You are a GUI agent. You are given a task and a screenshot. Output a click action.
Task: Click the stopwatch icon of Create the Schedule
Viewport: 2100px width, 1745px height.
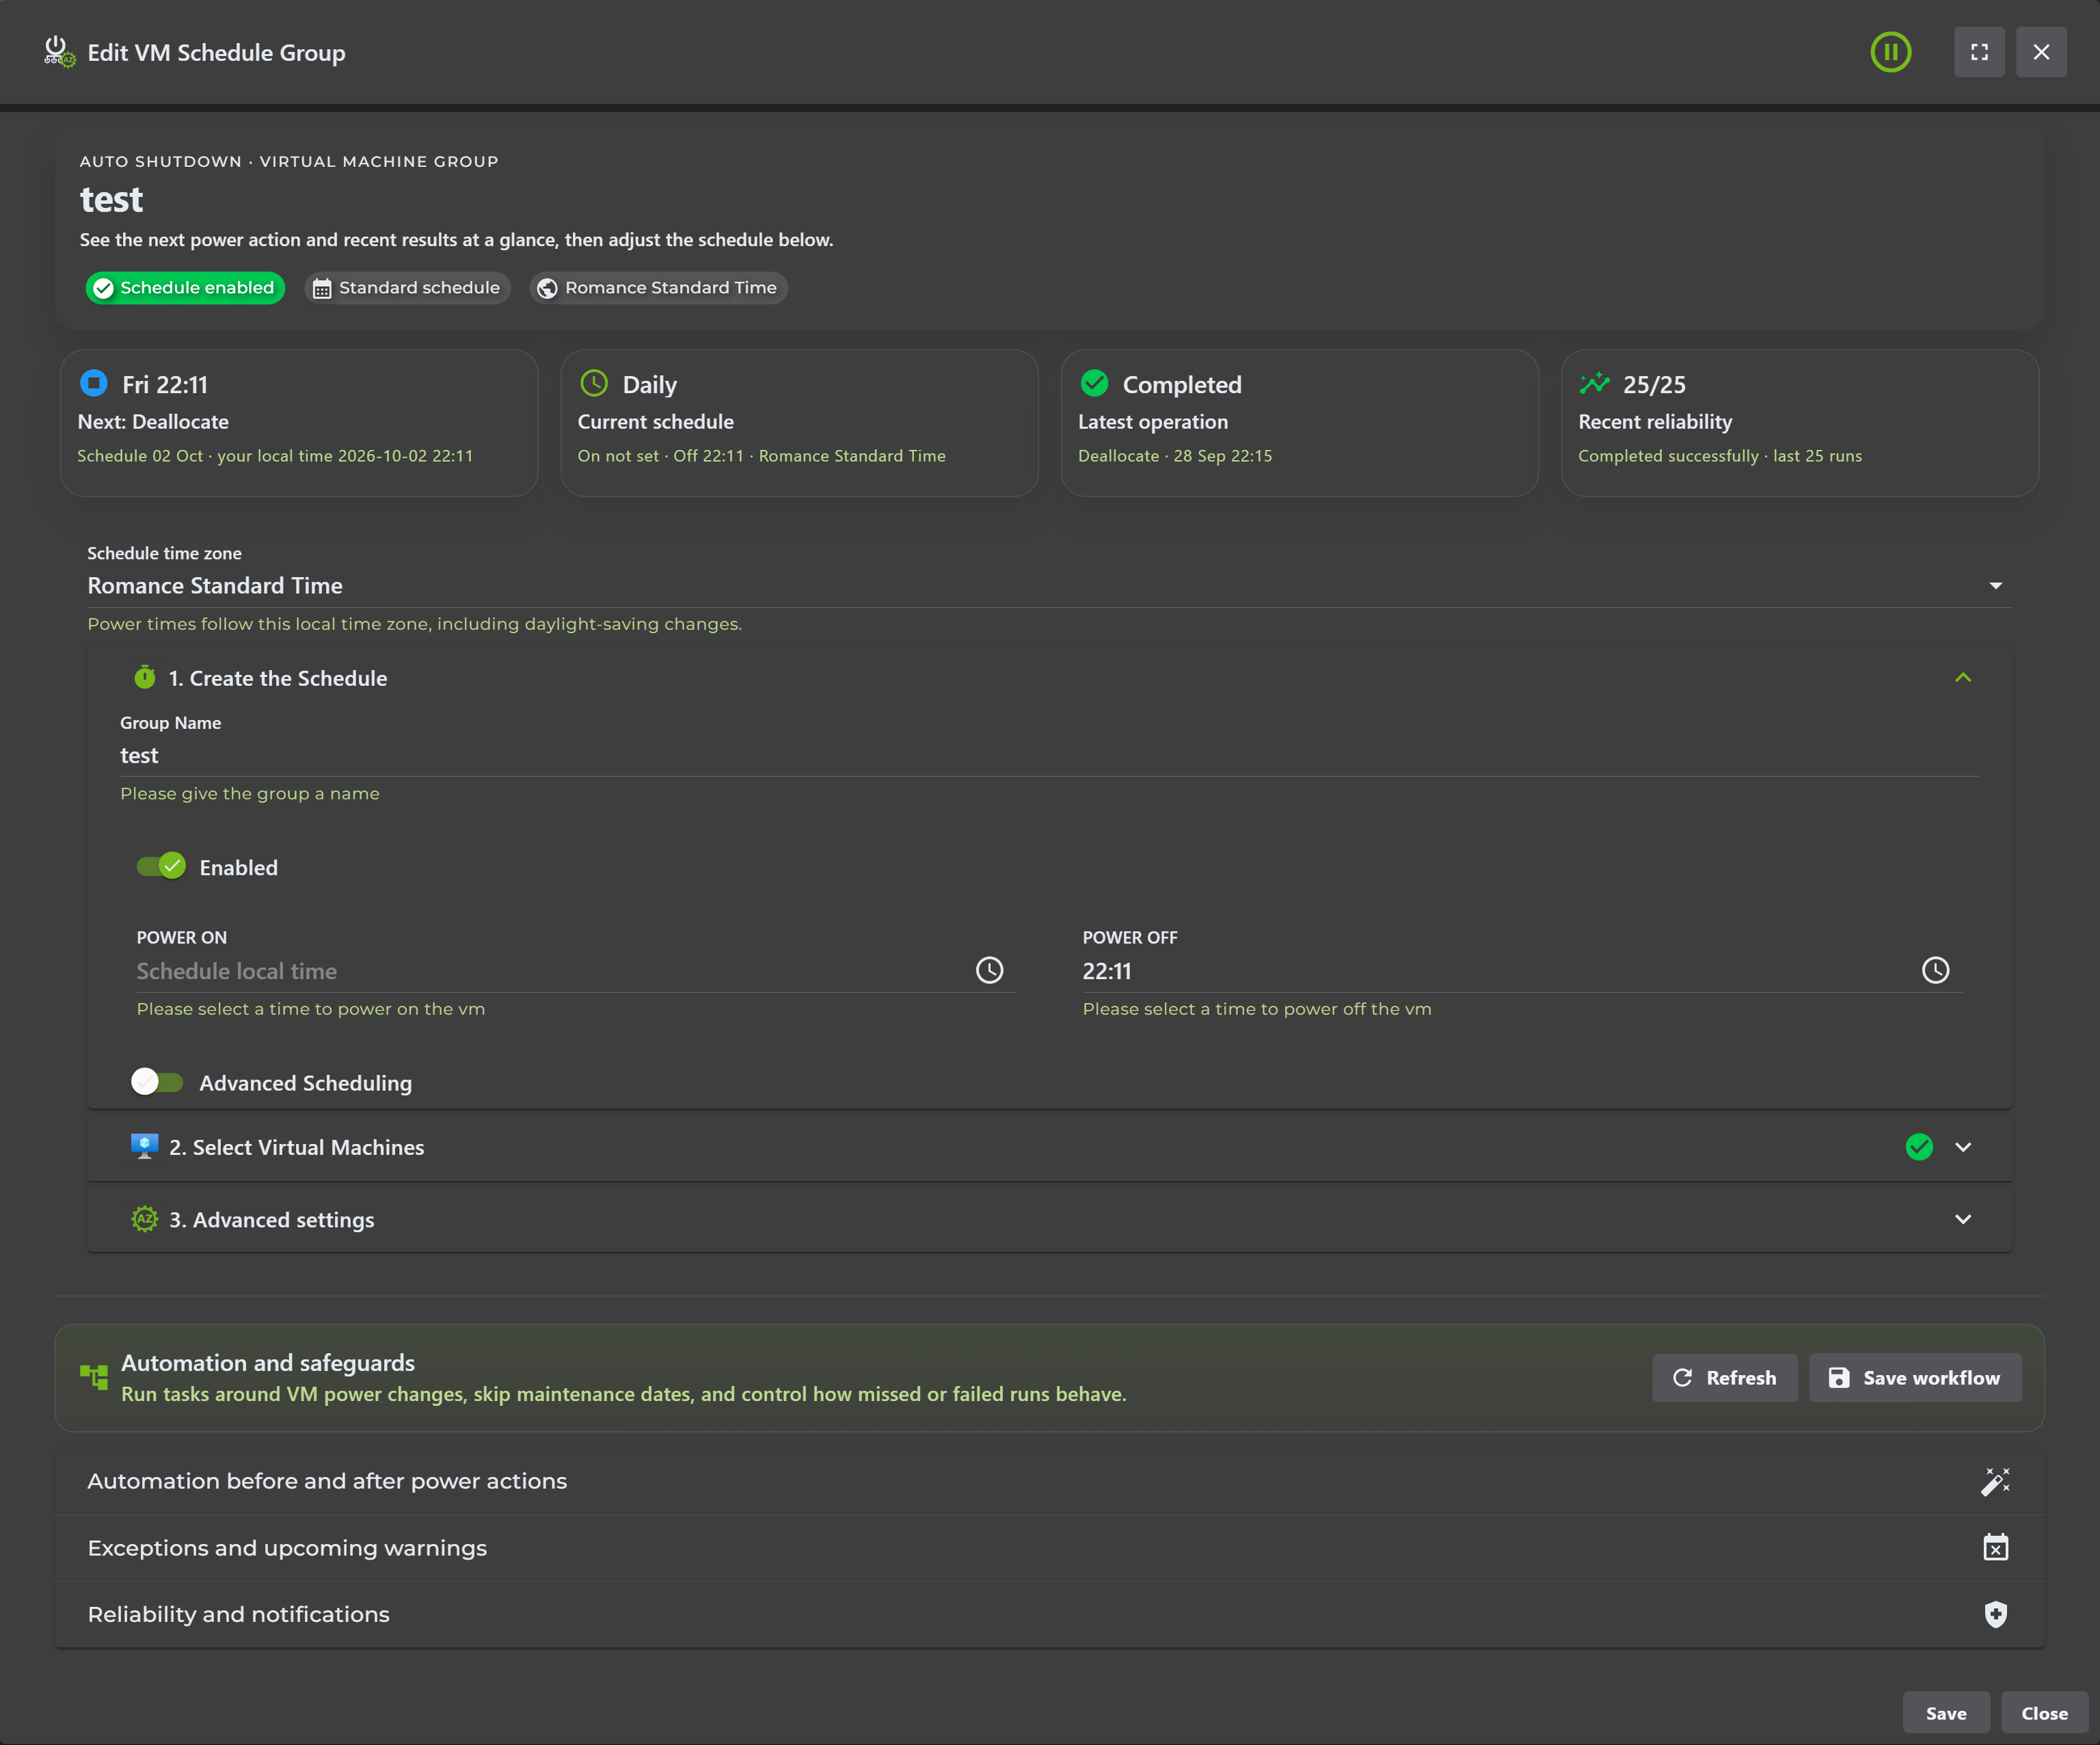pyautogui.click(x=145, y=678)
